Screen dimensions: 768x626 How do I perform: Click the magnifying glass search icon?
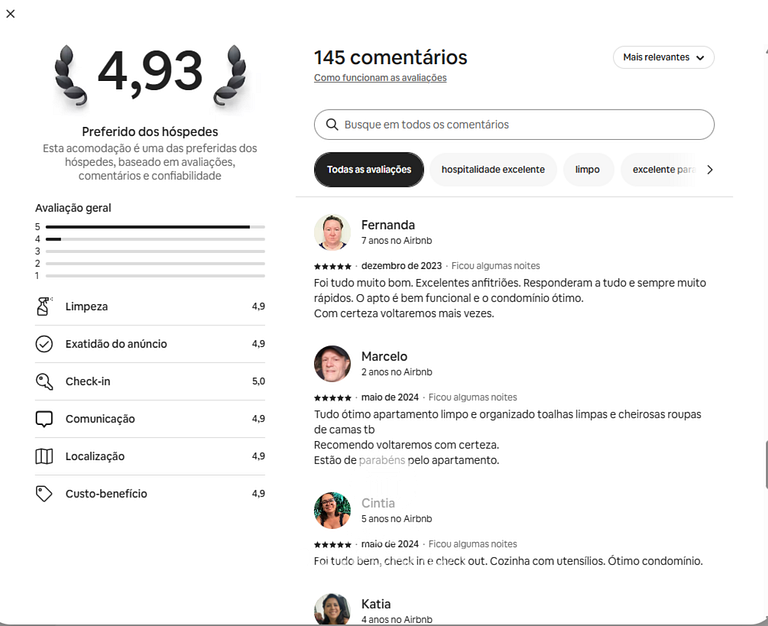[331, 125]
